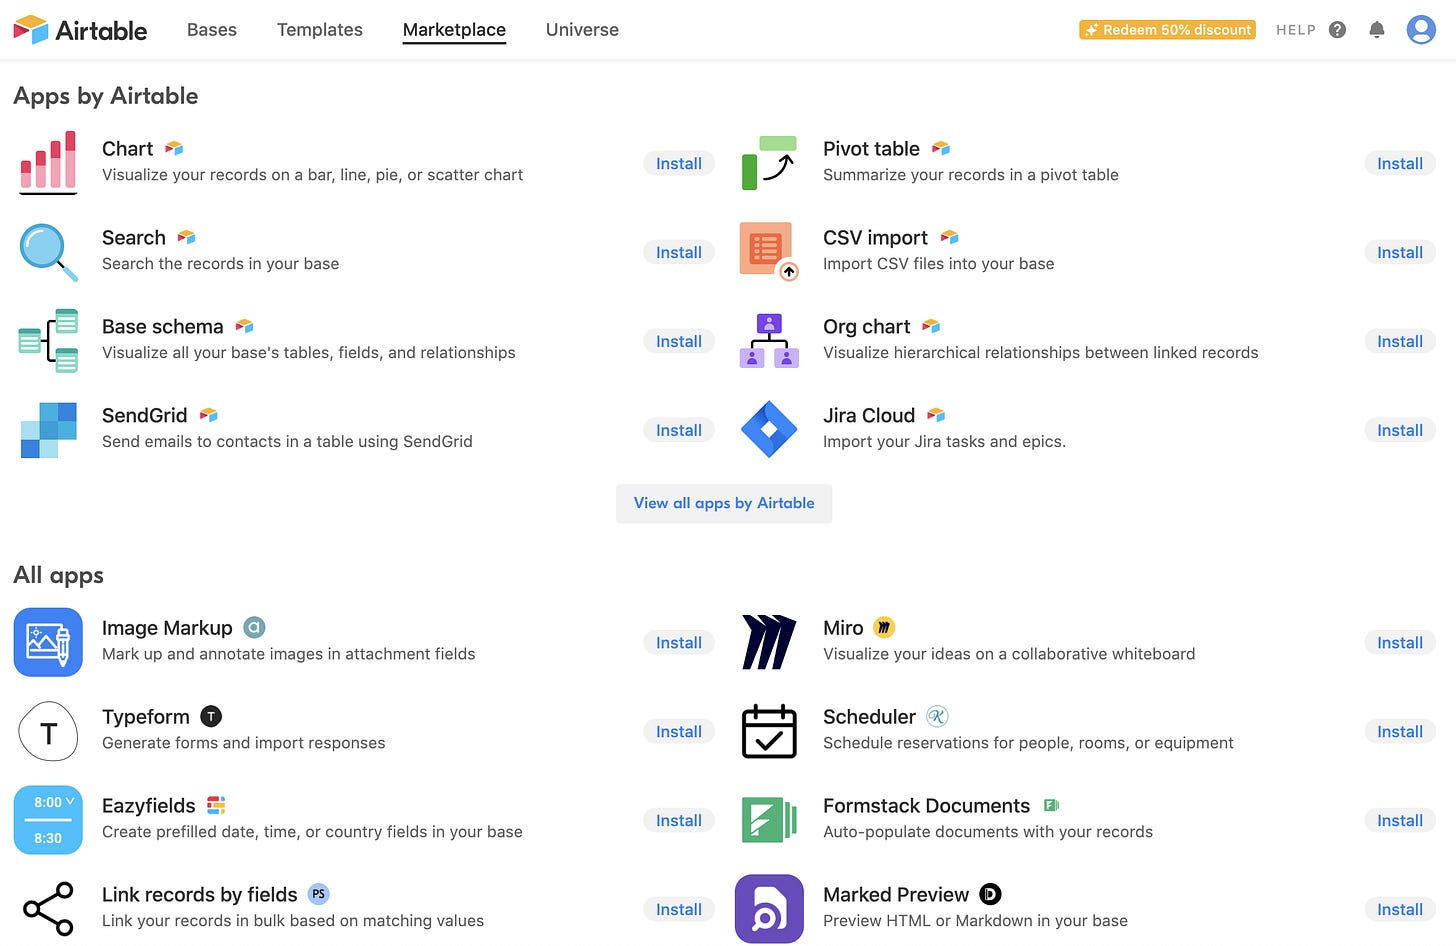
Task: Install the Jira Cloud app
Action: 1400,431
